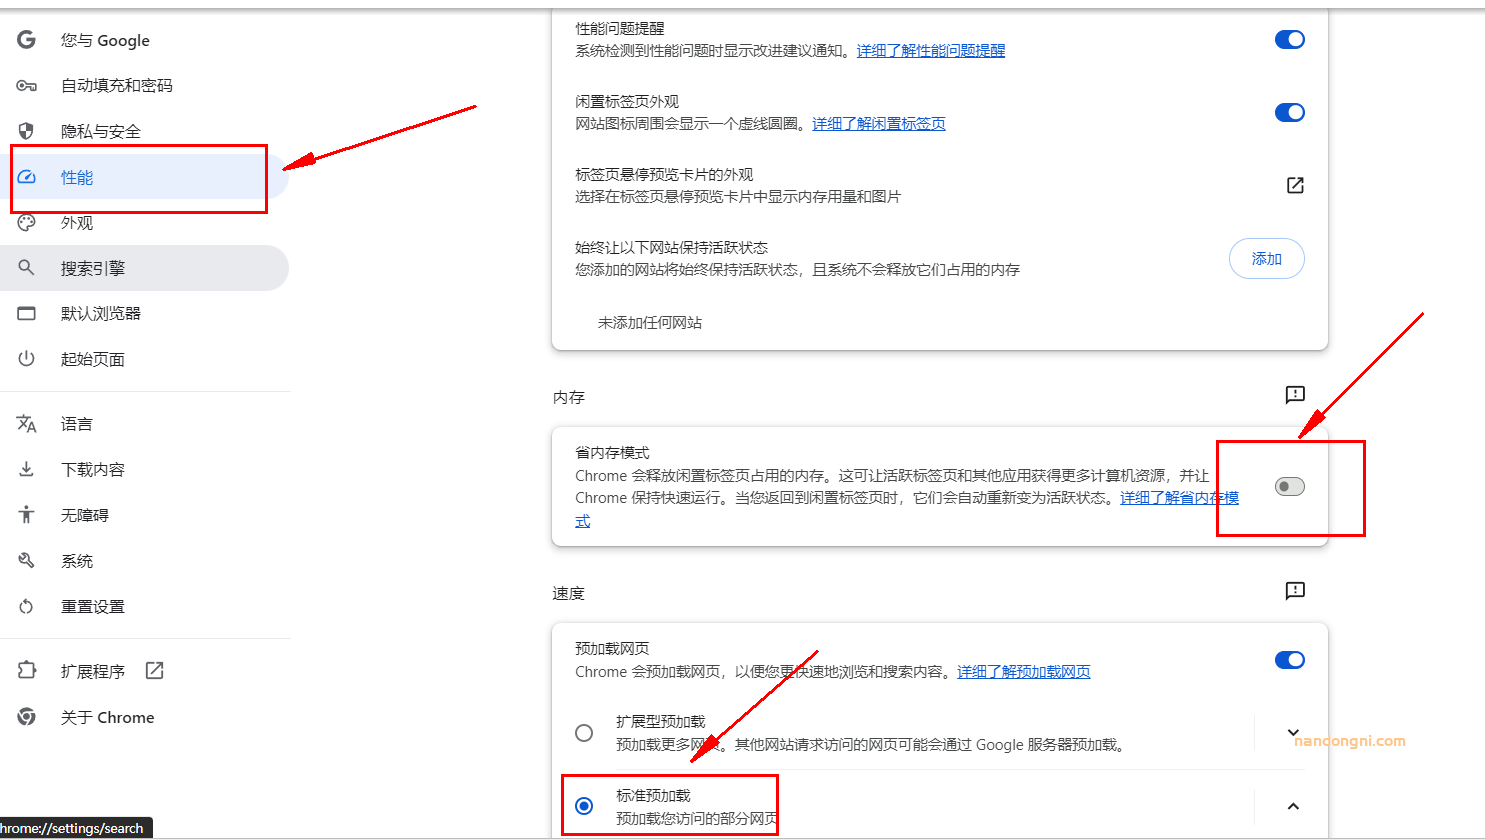Open 详细了解闲置标签页 link

879,124
